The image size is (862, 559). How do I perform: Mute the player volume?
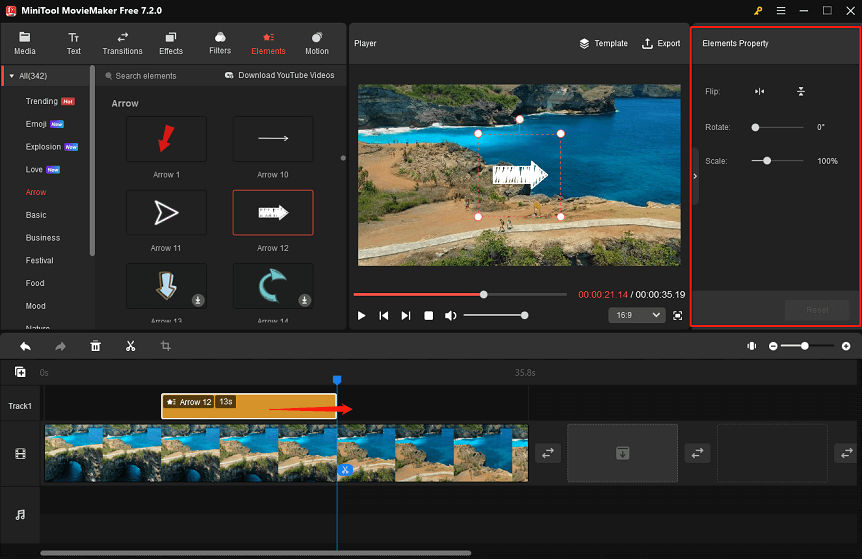tap(450, 316)
